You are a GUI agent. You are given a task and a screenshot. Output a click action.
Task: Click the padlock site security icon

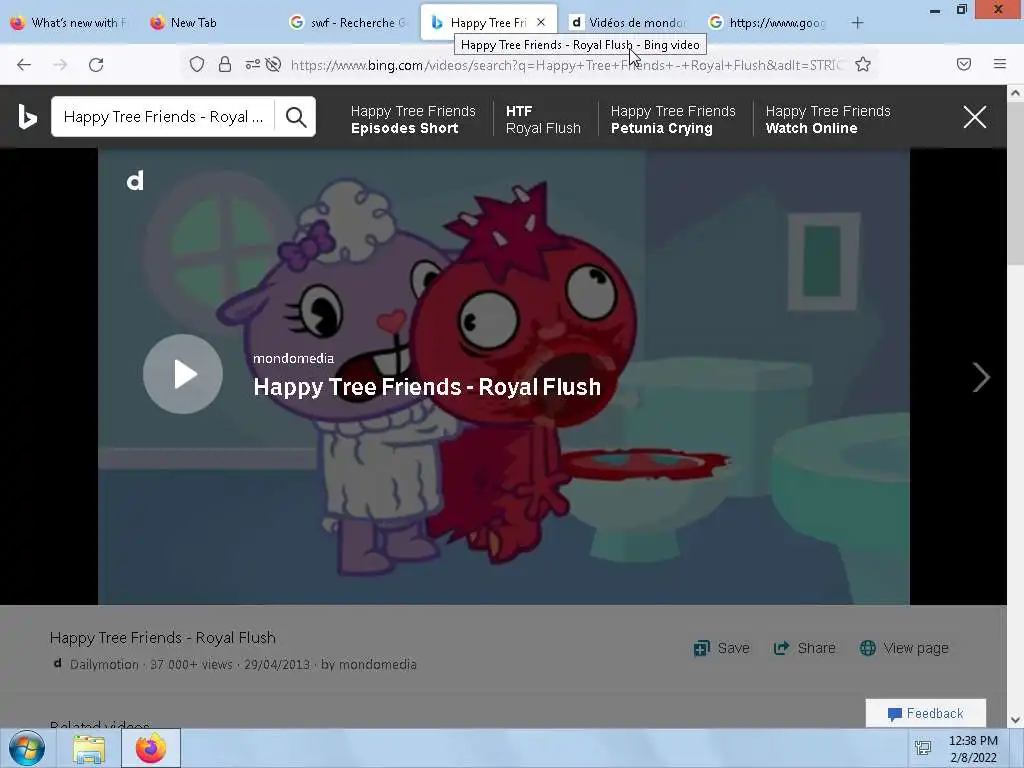coord(225,65)
